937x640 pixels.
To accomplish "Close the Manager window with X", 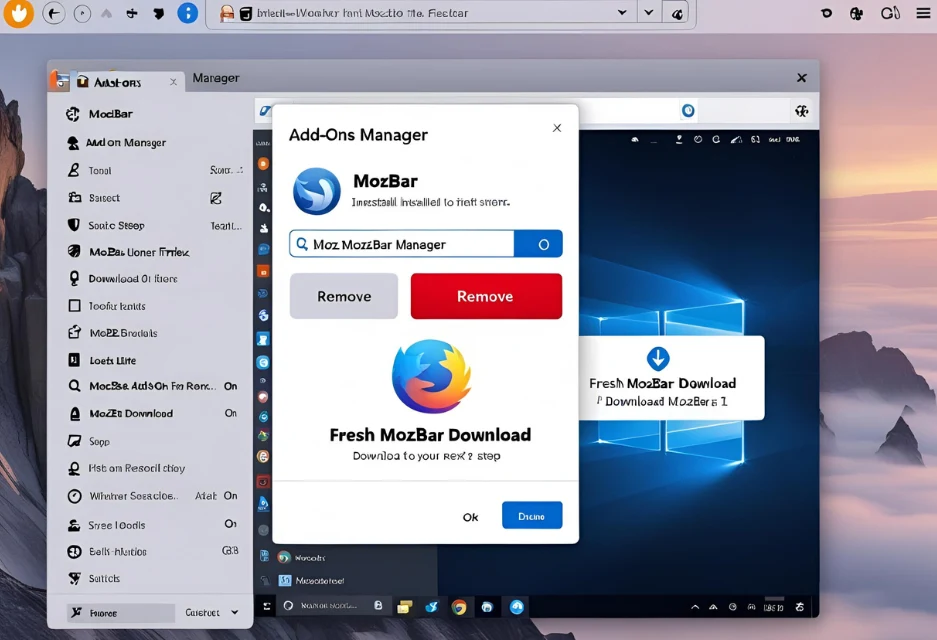I will click(802, 78).
